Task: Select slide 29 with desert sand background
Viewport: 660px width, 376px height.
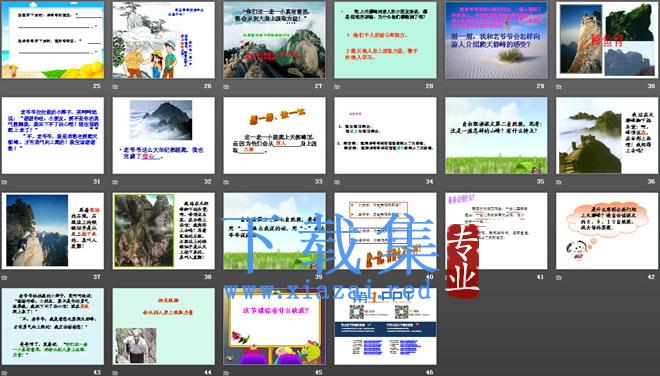Action: [496, 40]
